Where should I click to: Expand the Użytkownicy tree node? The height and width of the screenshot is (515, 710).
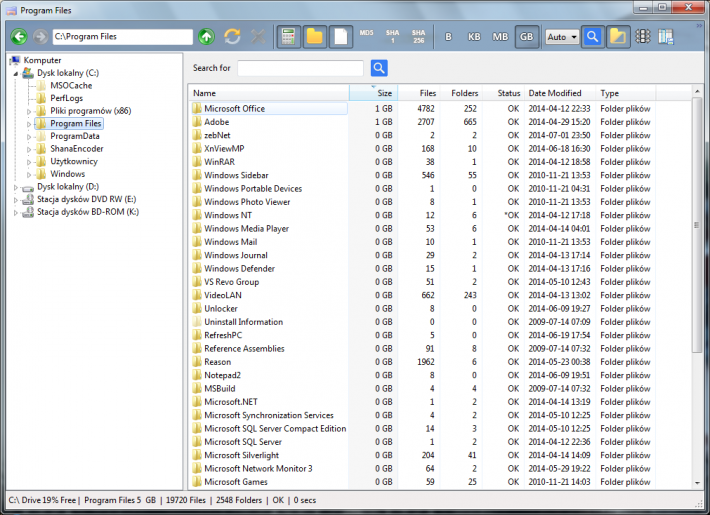pos(29,162)
